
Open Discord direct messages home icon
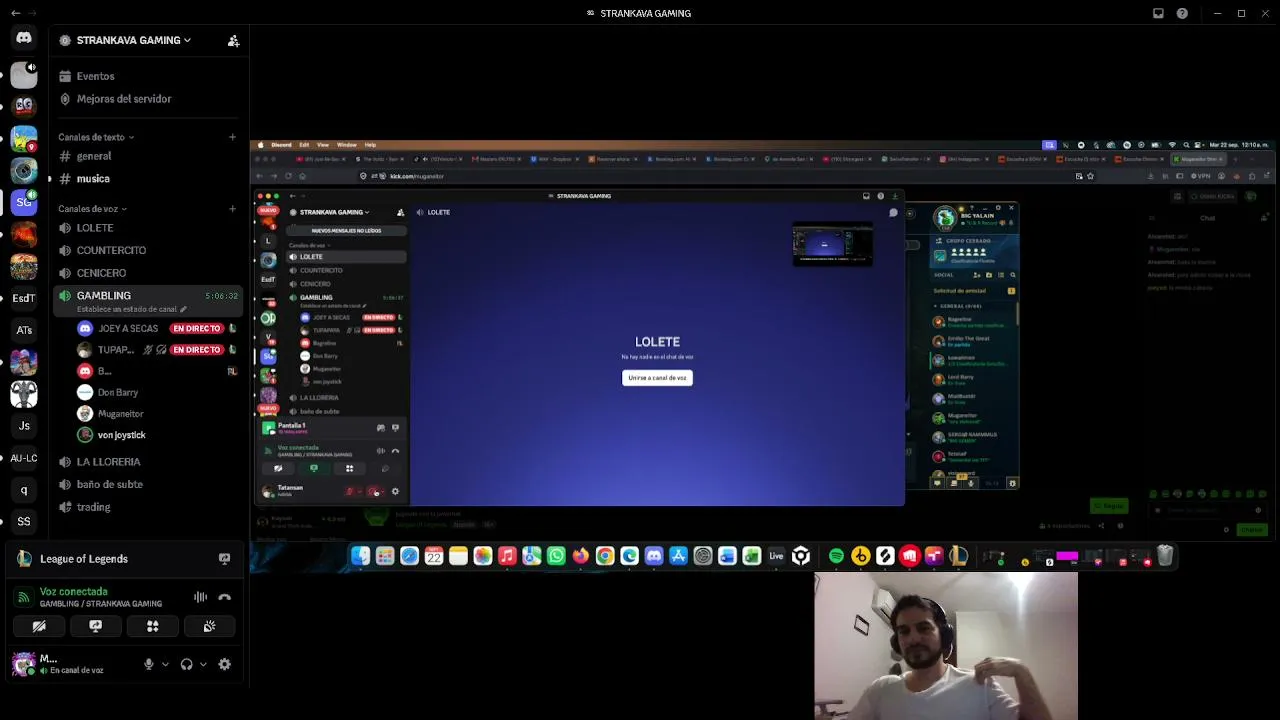pyautogui.click(x=24, y=38)
